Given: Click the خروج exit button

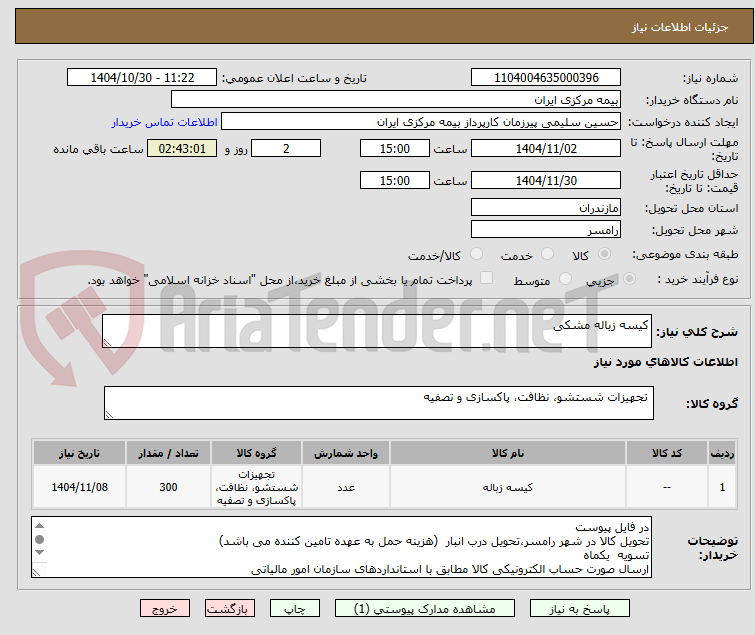Looking at the screenshot, I should click(165, 609).
